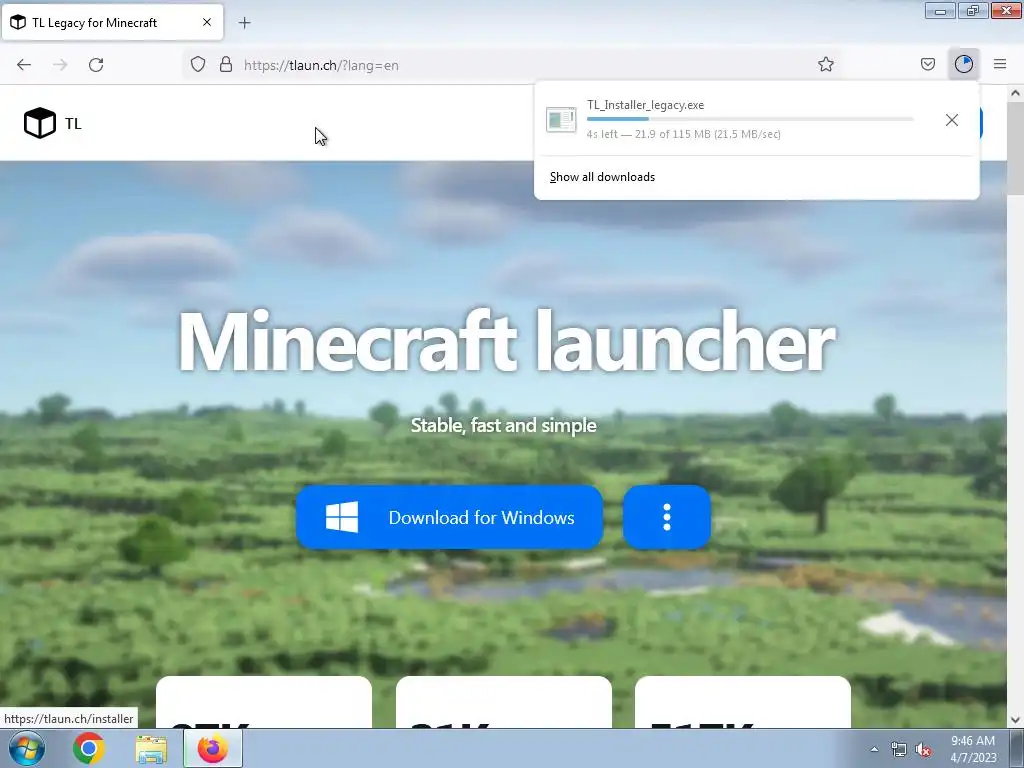The image size is (1024, 768).
Task: Click the forward navigation arrow
Action: click(60, 65)
